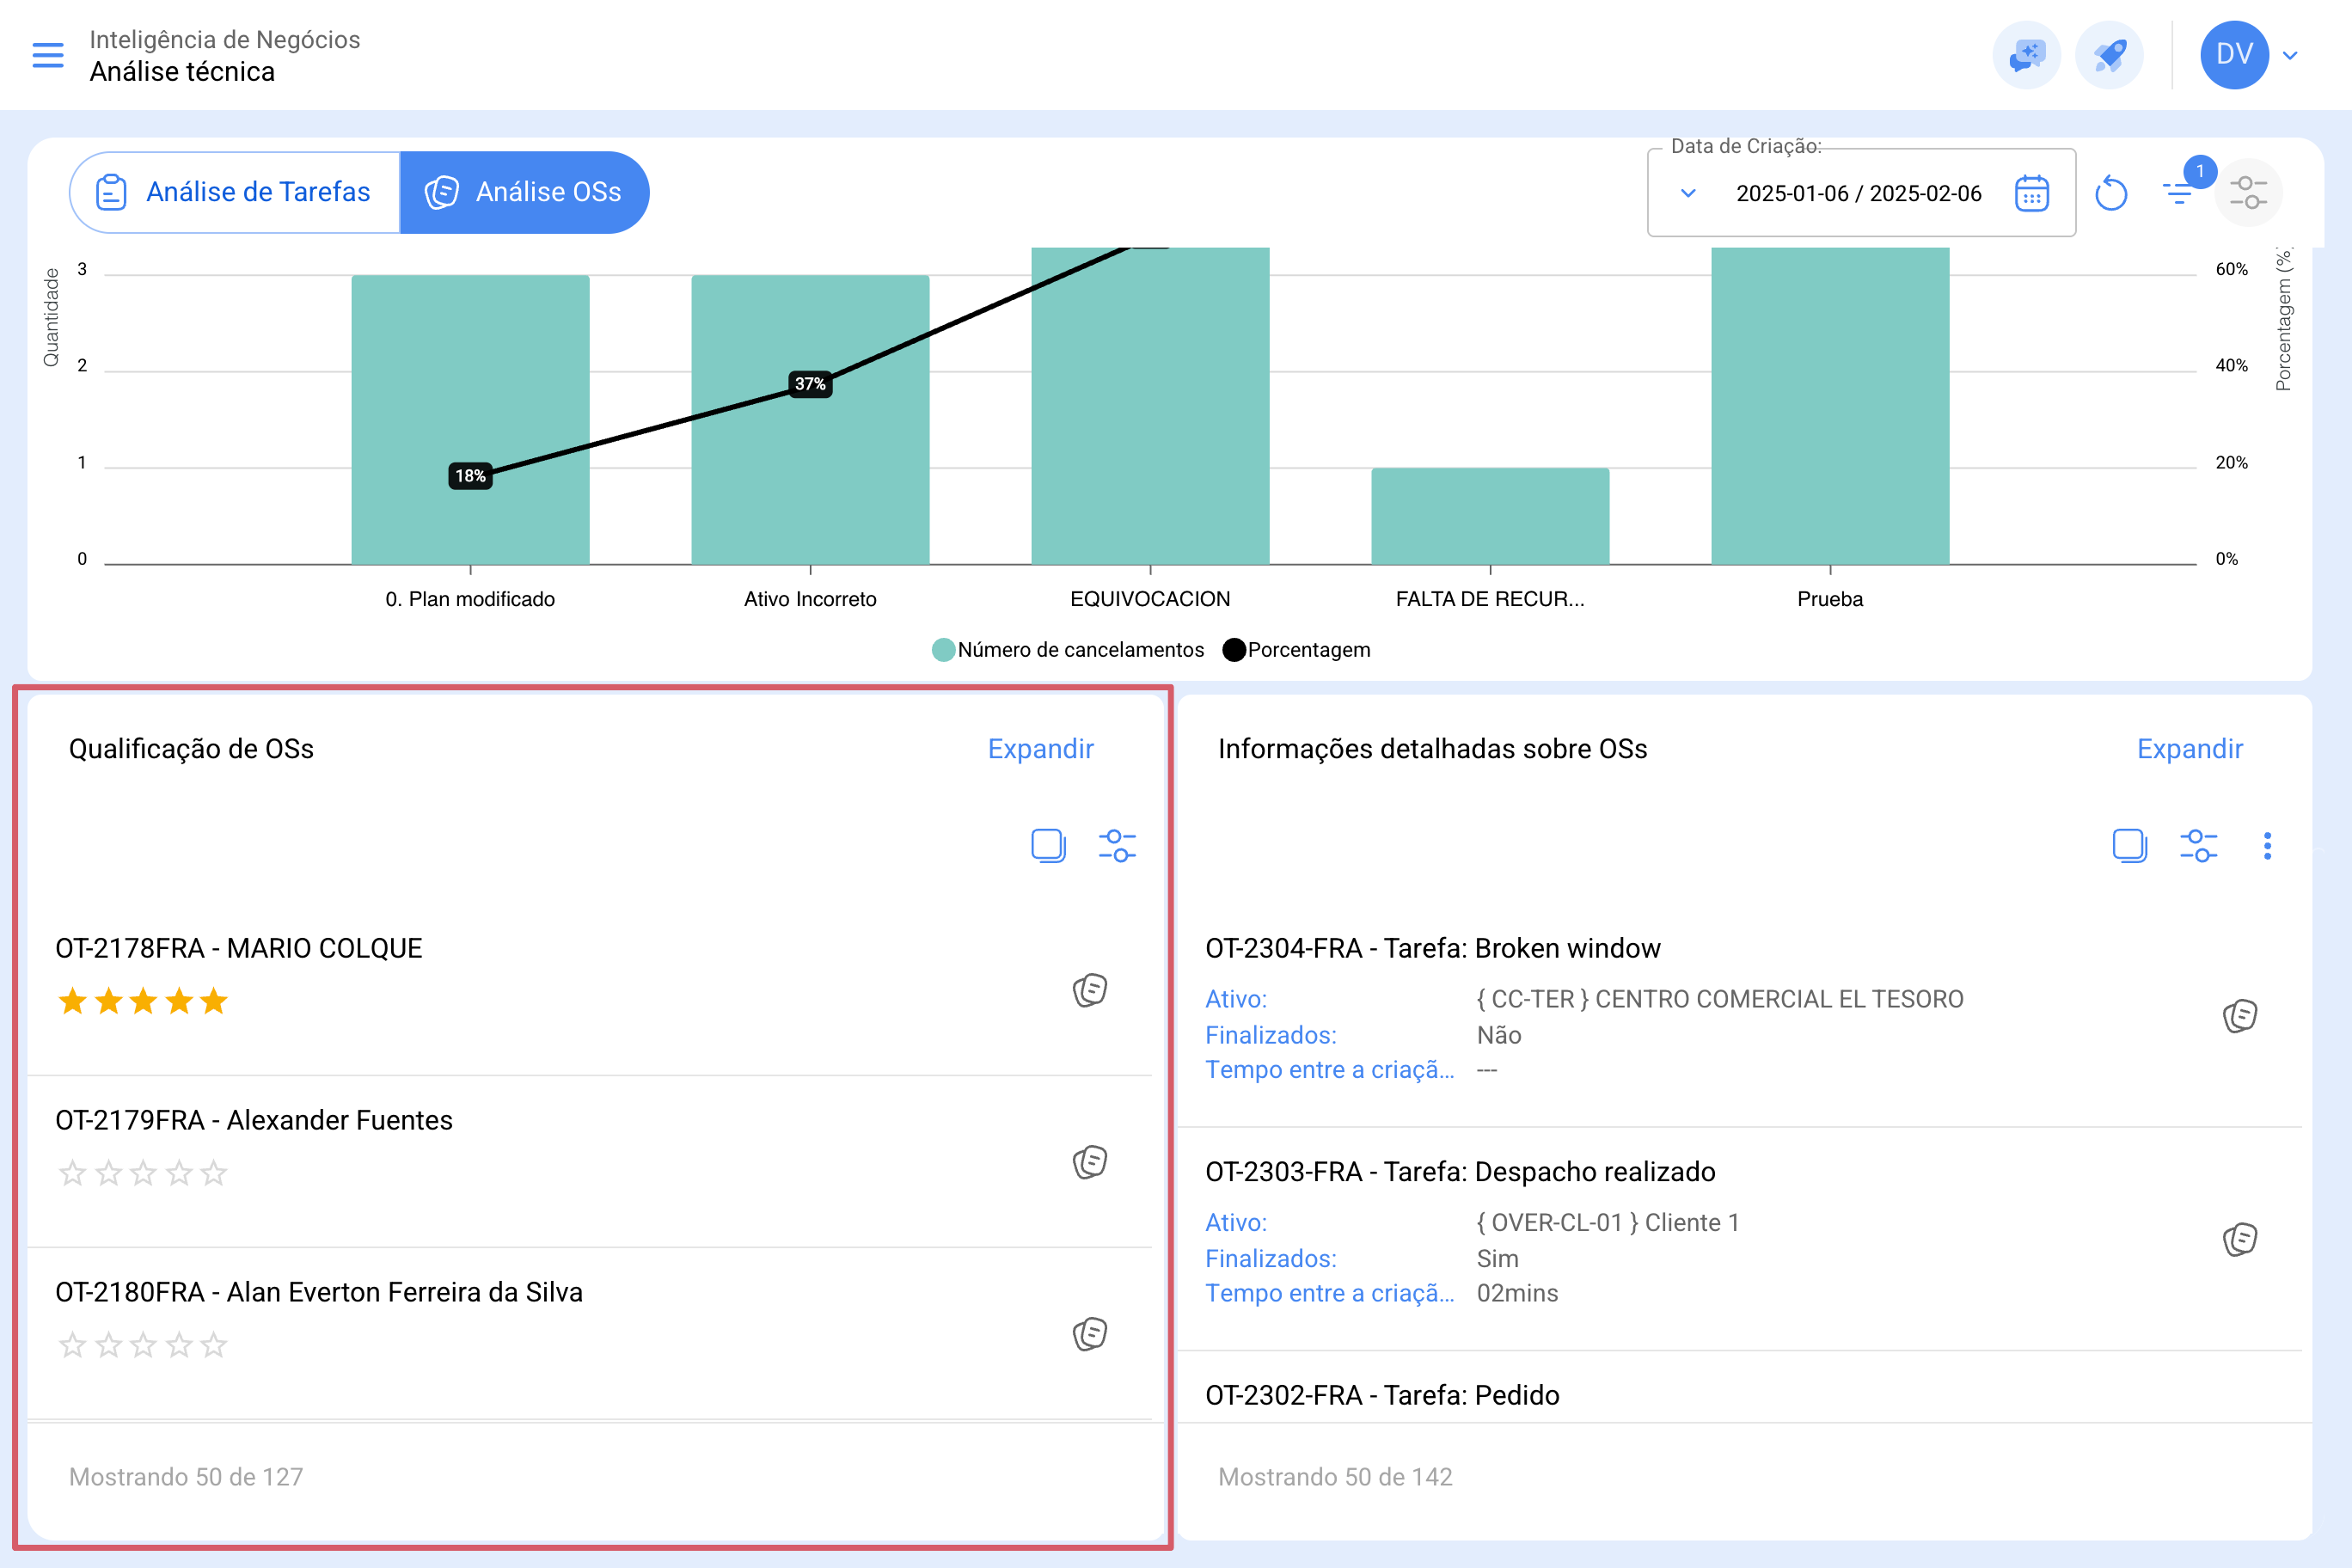Click the 0. Plan modificado axis label
Image resolution: width=2352 pixels, height=1568 pixels.
click(x=470, y=599)
